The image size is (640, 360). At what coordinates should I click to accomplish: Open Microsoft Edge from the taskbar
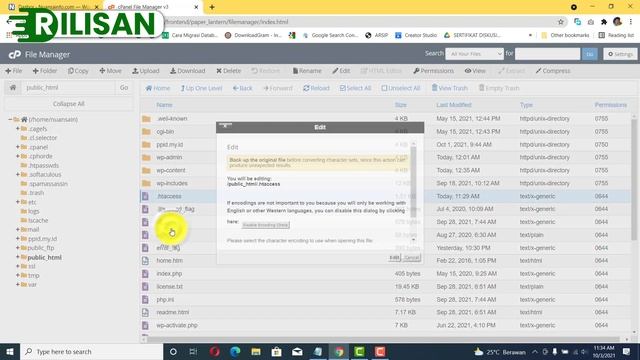coord(235,351)
